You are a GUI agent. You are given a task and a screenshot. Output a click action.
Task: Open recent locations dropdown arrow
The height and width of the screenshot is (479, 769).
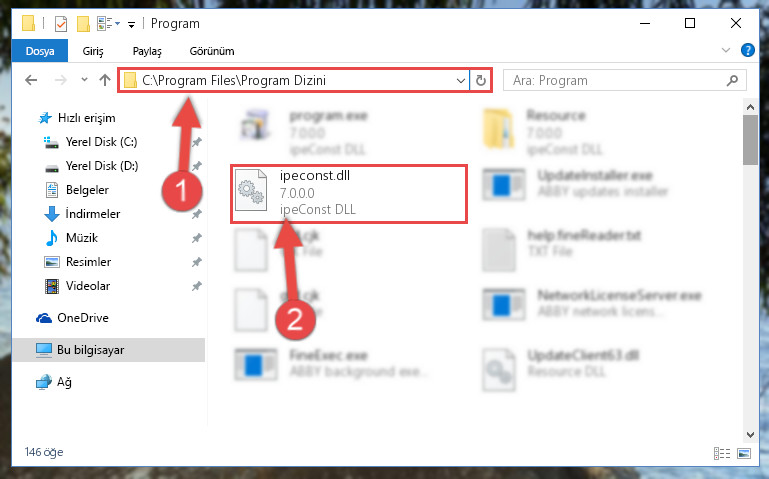84,79
